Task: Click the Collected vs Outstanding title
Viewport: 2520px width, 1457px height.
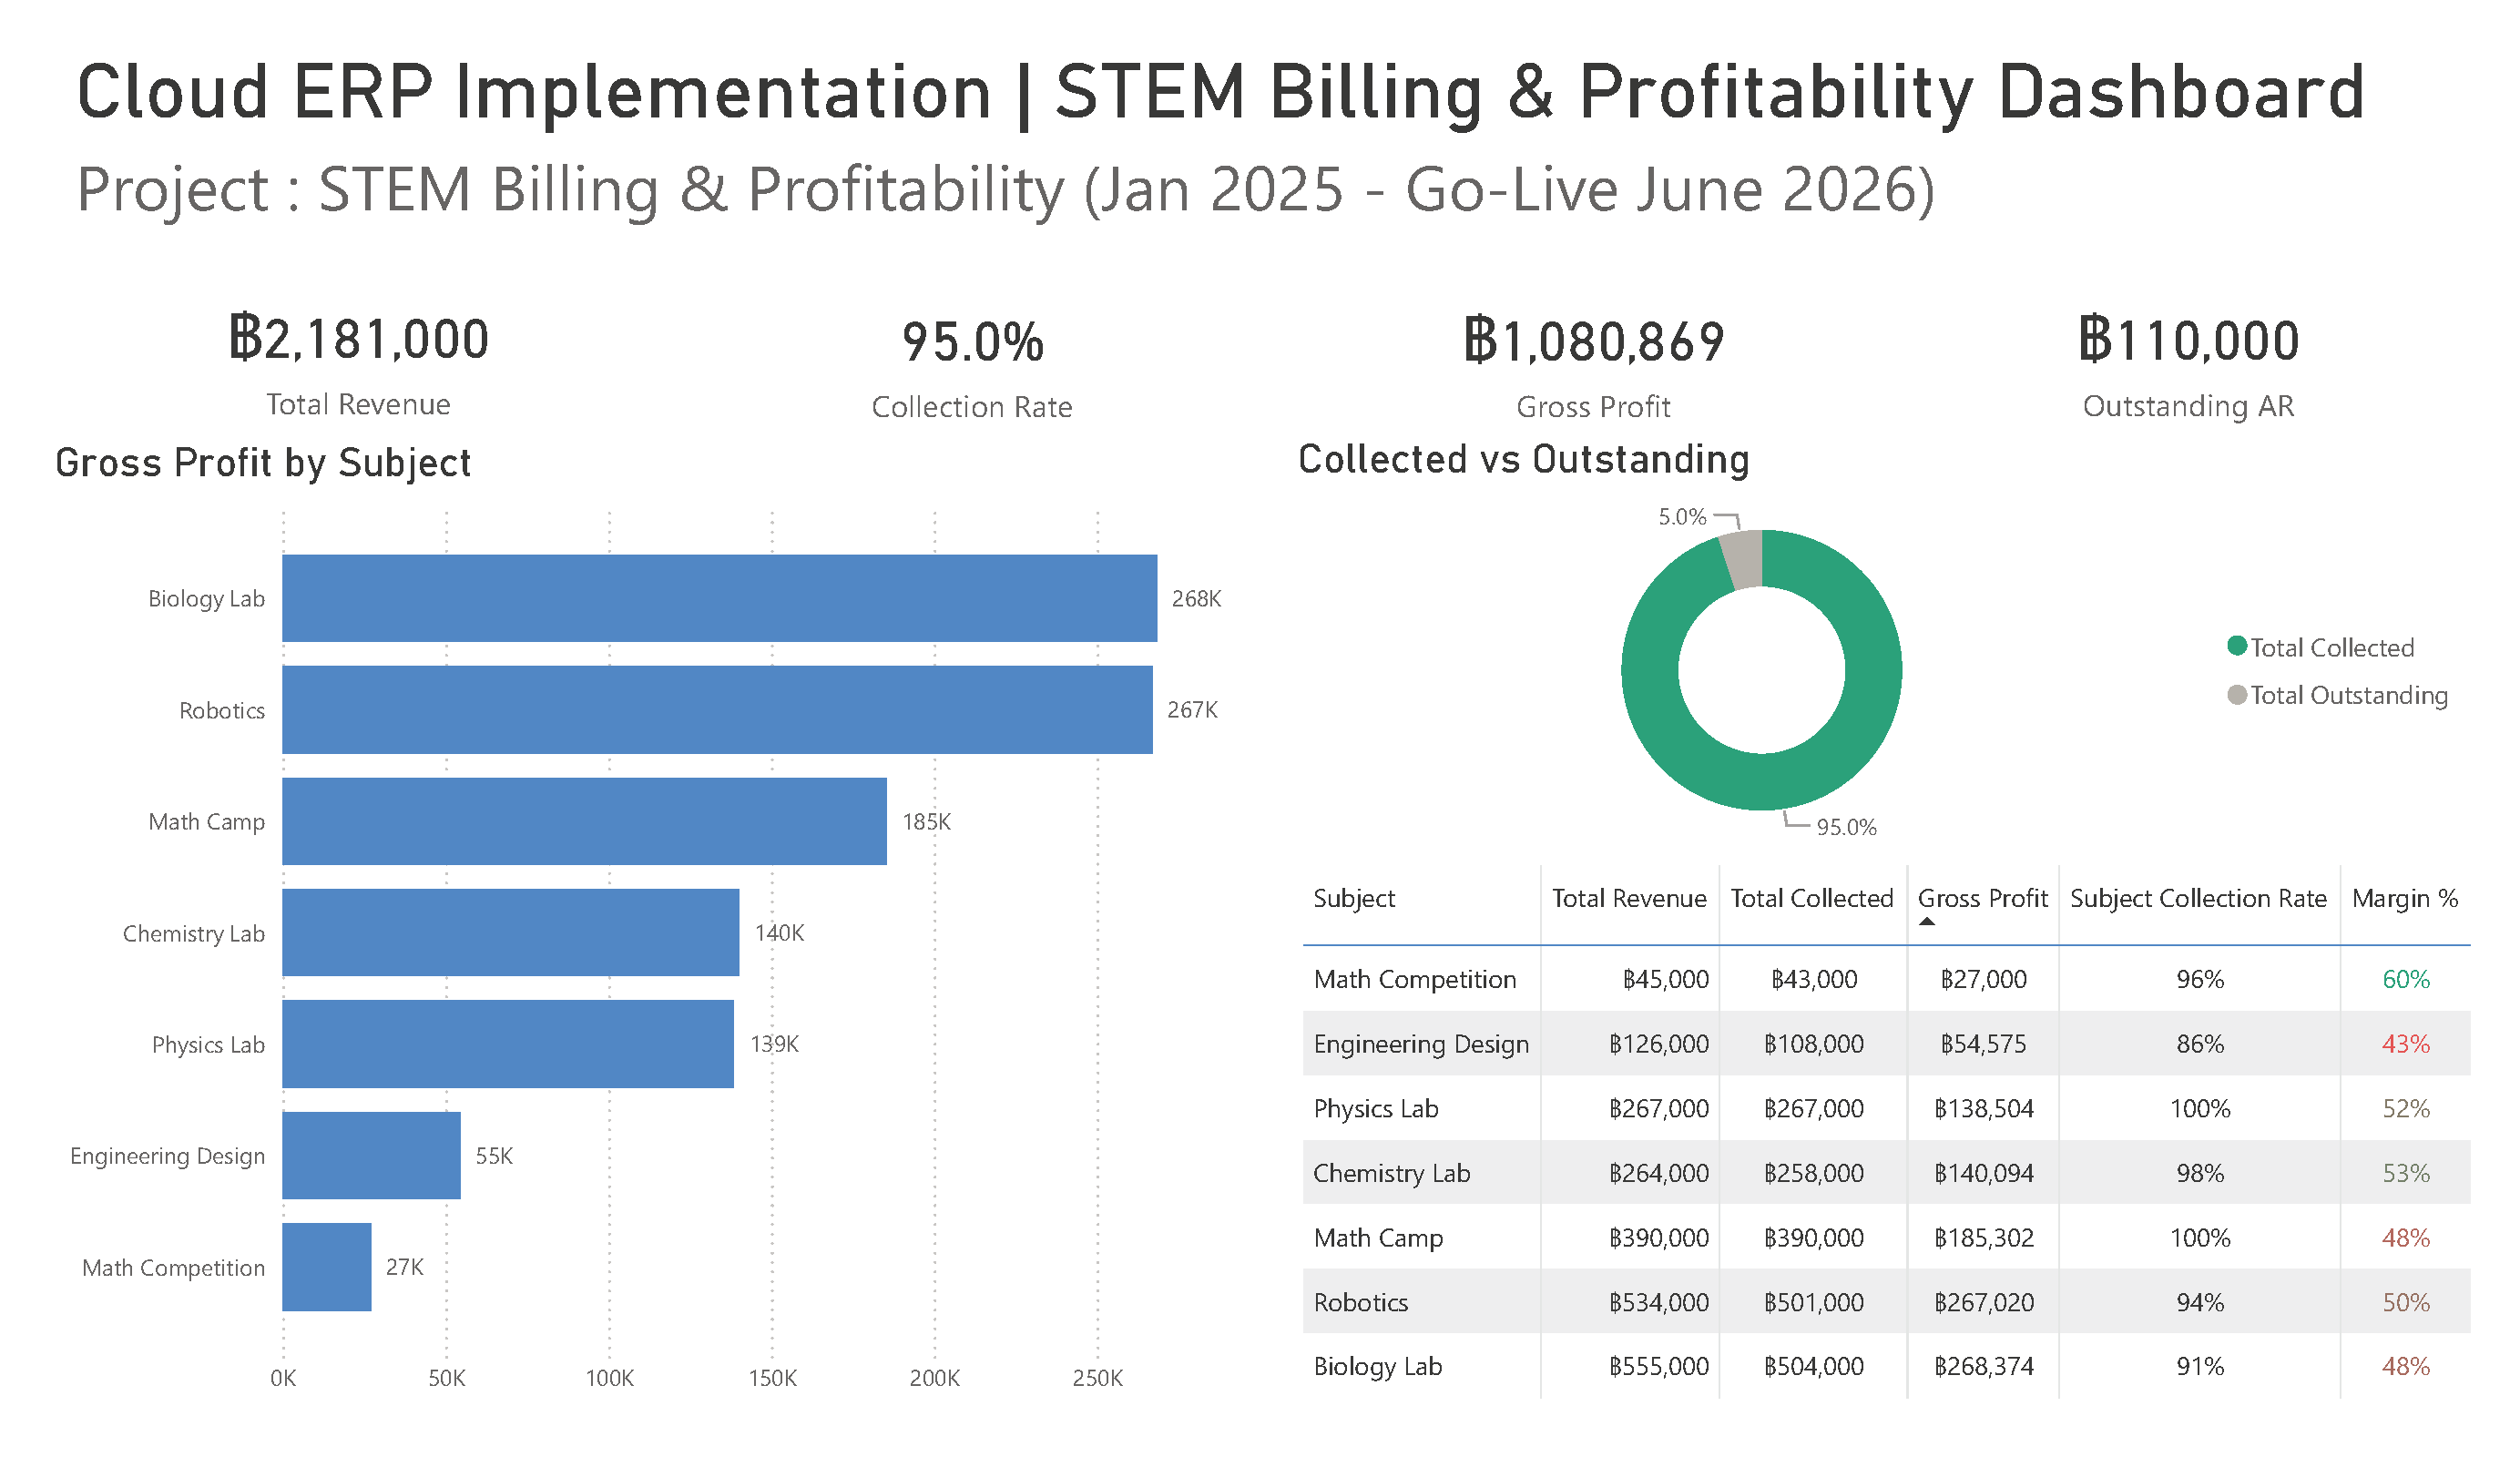Action: [1523, 459]
